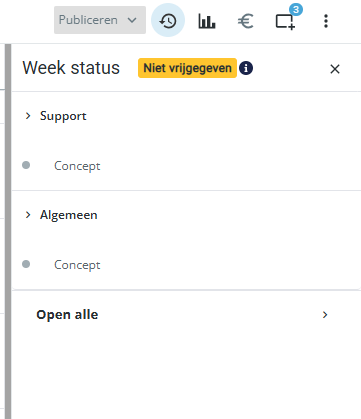This screenshot has height=419, width=361.
Task: Click the Open alle link
Action: click(67, 315)
